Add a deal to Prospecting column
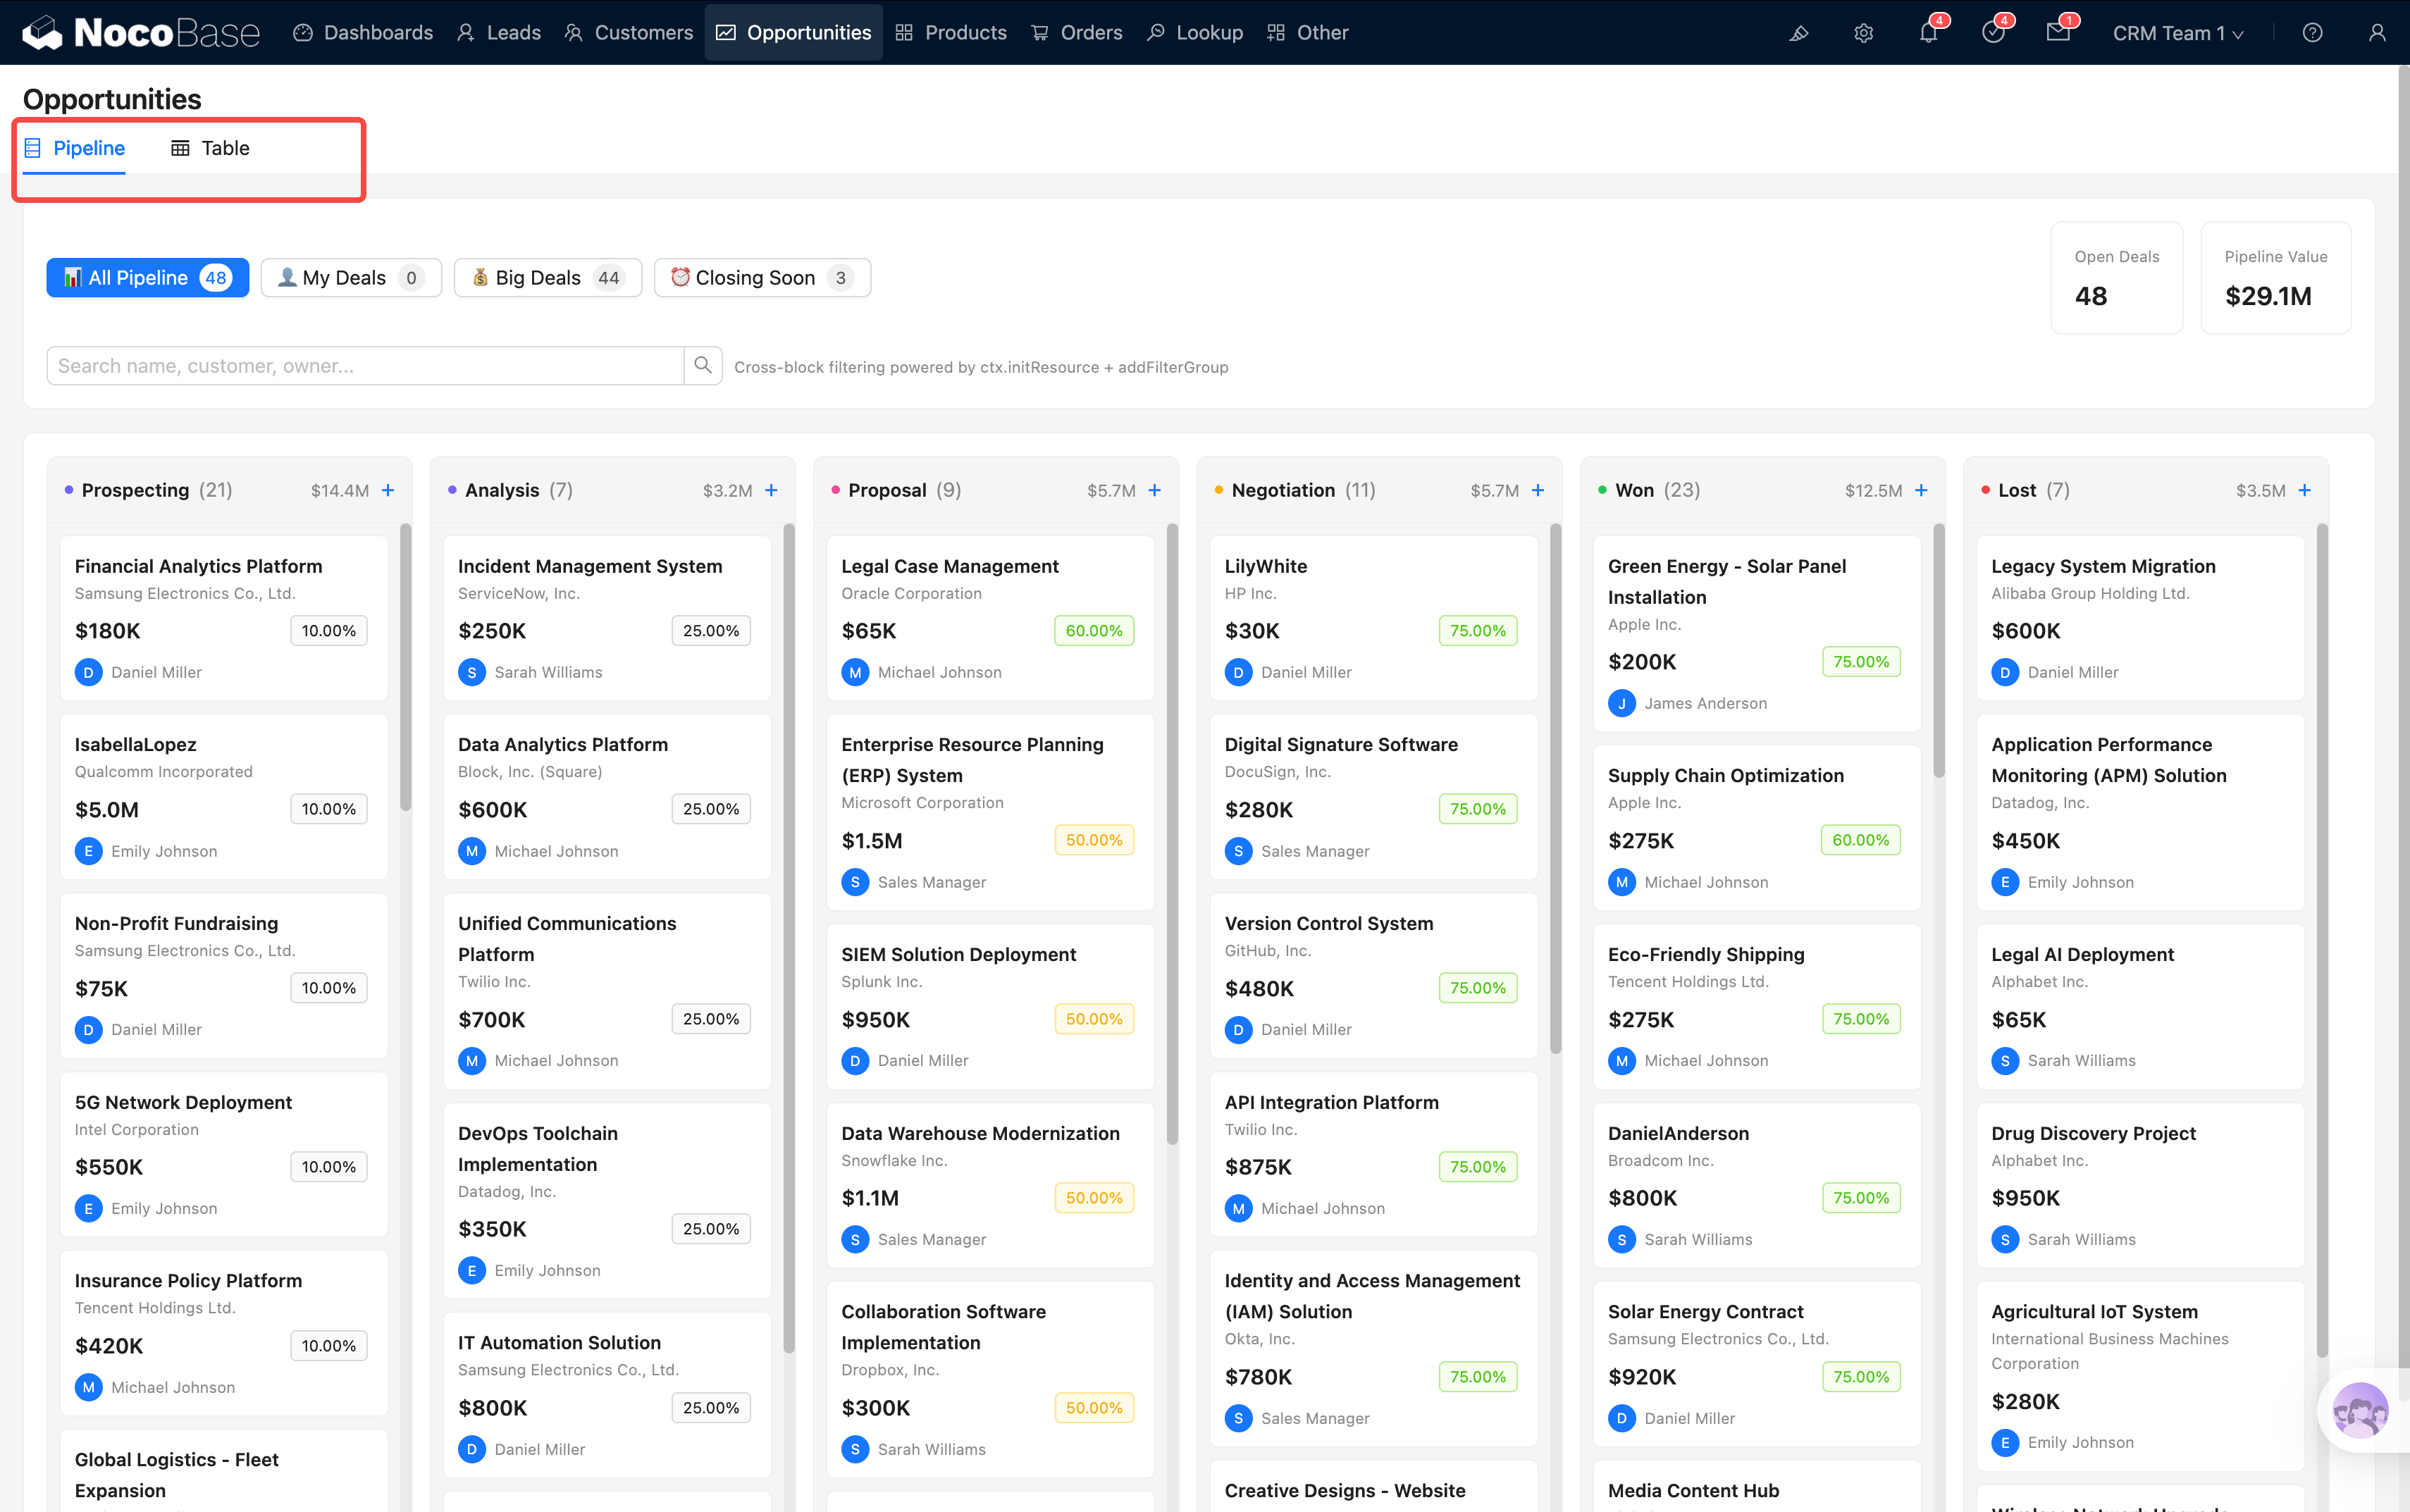 [389, 490]
